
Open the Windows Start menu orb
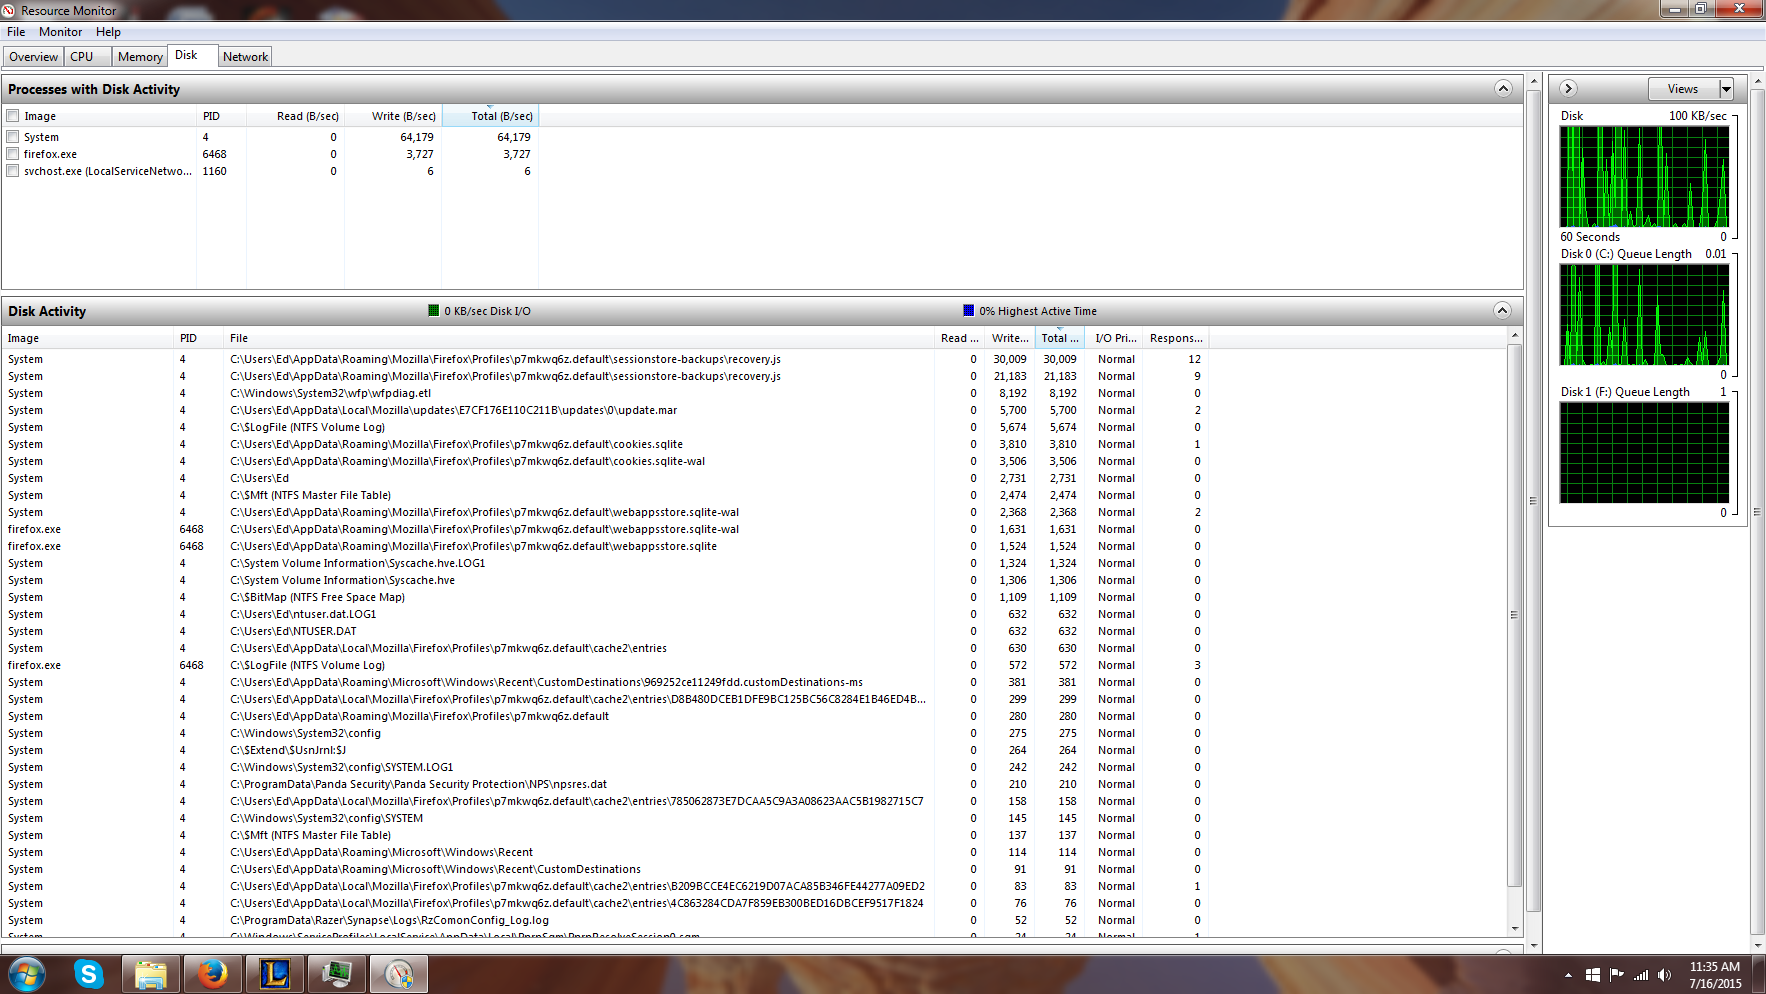[x=27, y=973]
